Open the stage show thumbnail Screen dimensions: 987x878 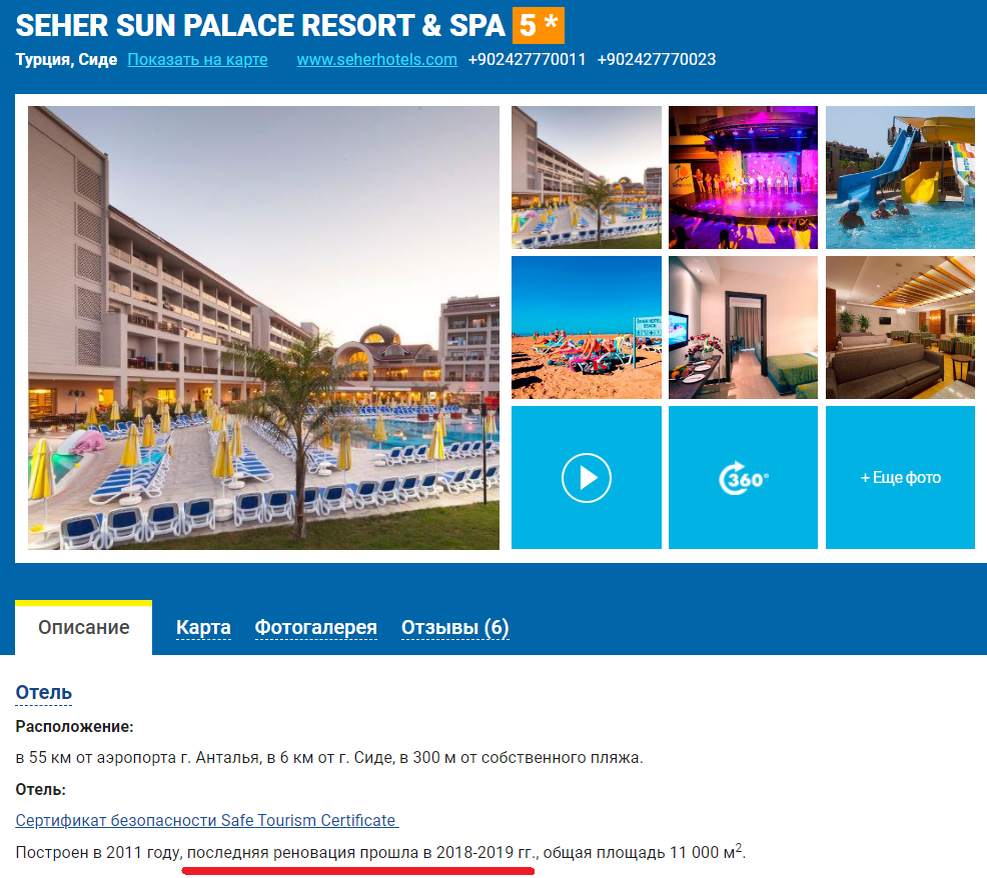[x=743, y=177]
